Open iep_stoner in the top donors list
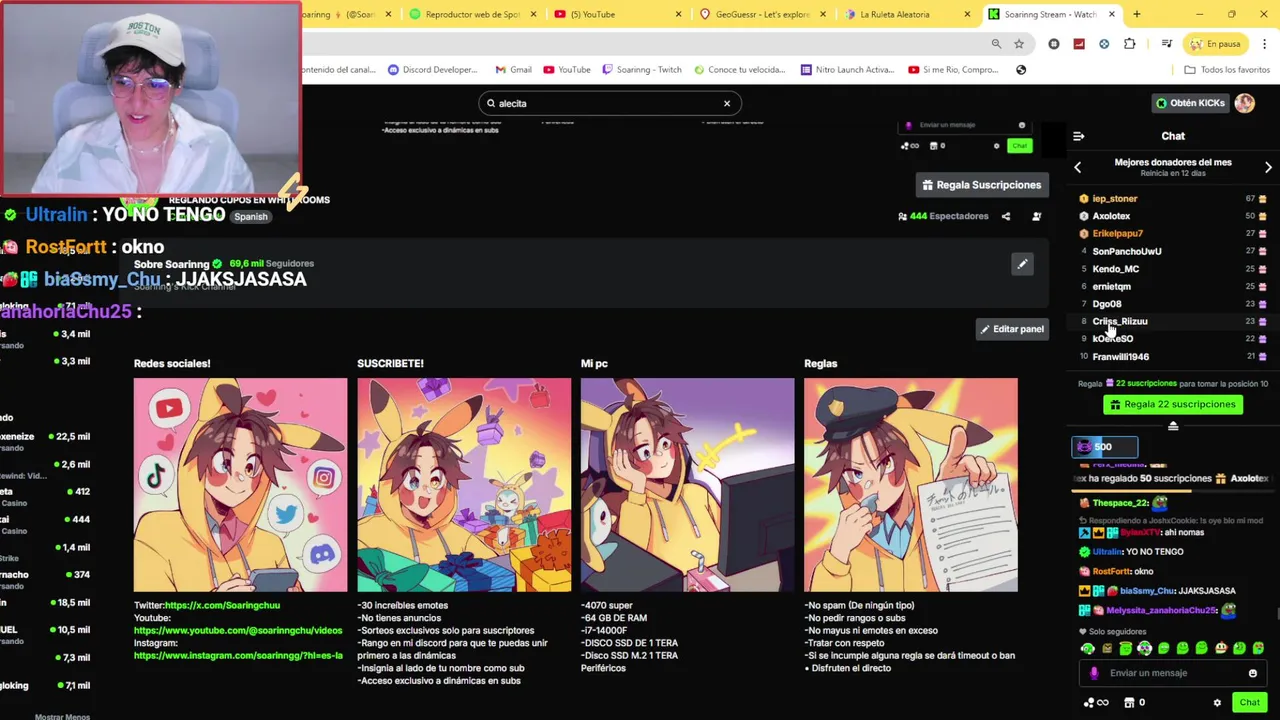Image resolution: width=1280 pixels, height=720 pixels. (x=1114, y=199)
